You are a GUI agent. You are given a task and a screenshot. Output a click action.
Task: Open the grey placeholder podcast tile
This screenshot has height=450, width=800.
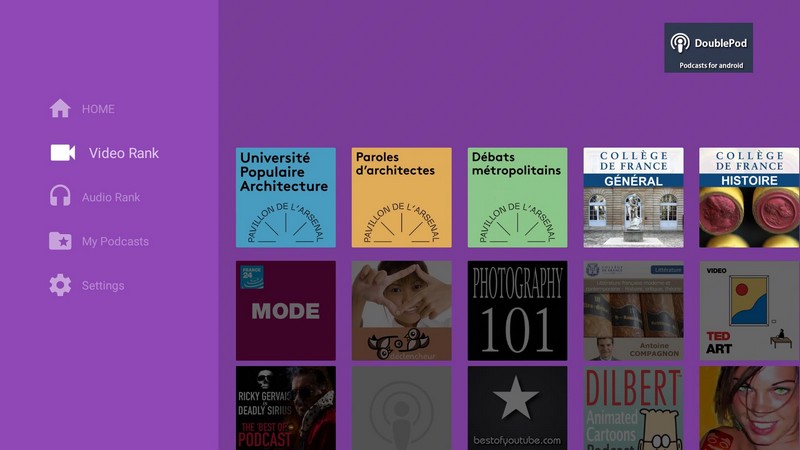(402, 408)
